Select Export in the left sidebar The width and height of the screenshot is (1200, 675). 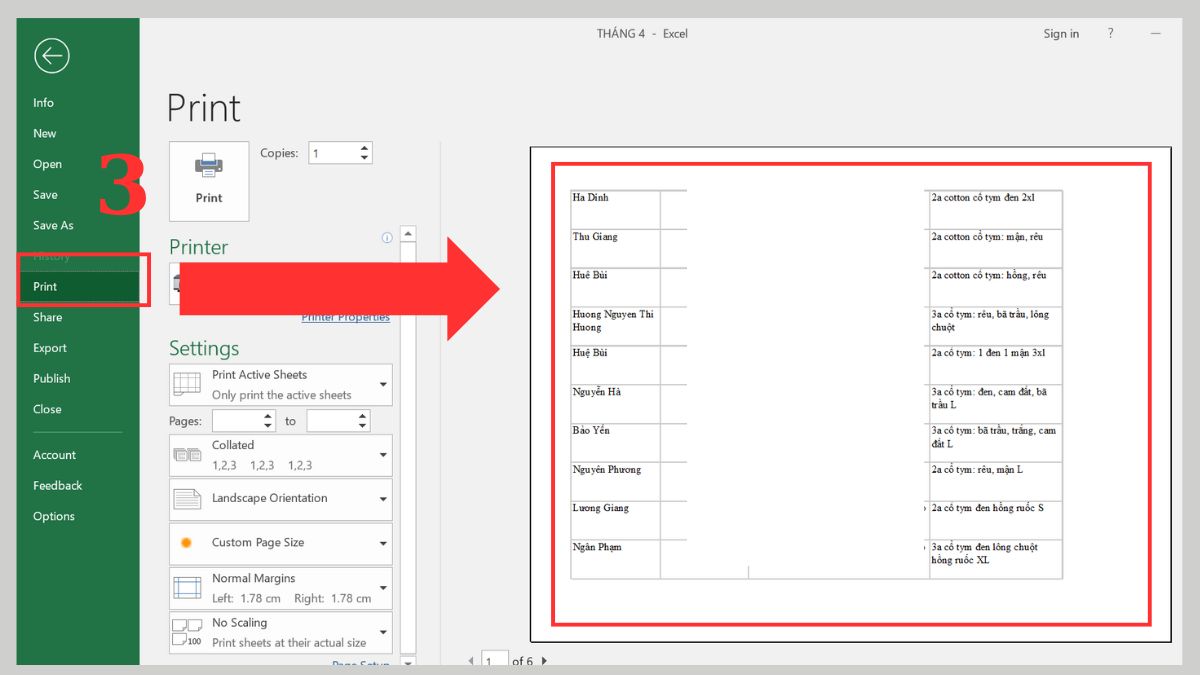(49, 347)
